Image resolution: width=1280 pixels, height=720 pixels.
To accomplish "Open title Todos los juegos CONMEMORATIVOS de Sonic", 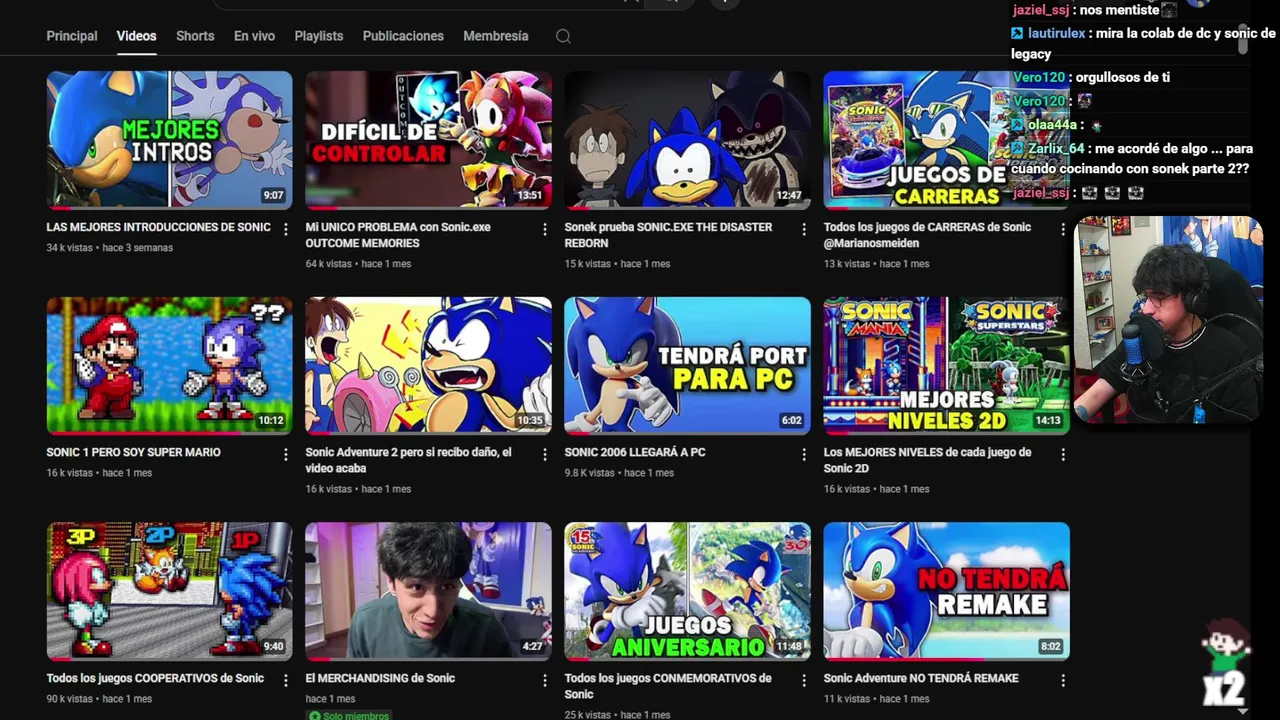I will (x=668, y=686).
